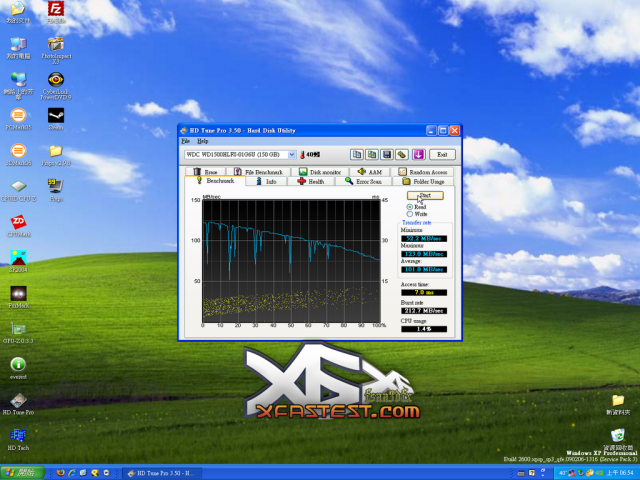Open the options wrench toolbar icon
Viewport: 640px width, 480px height.
point(402,155)
